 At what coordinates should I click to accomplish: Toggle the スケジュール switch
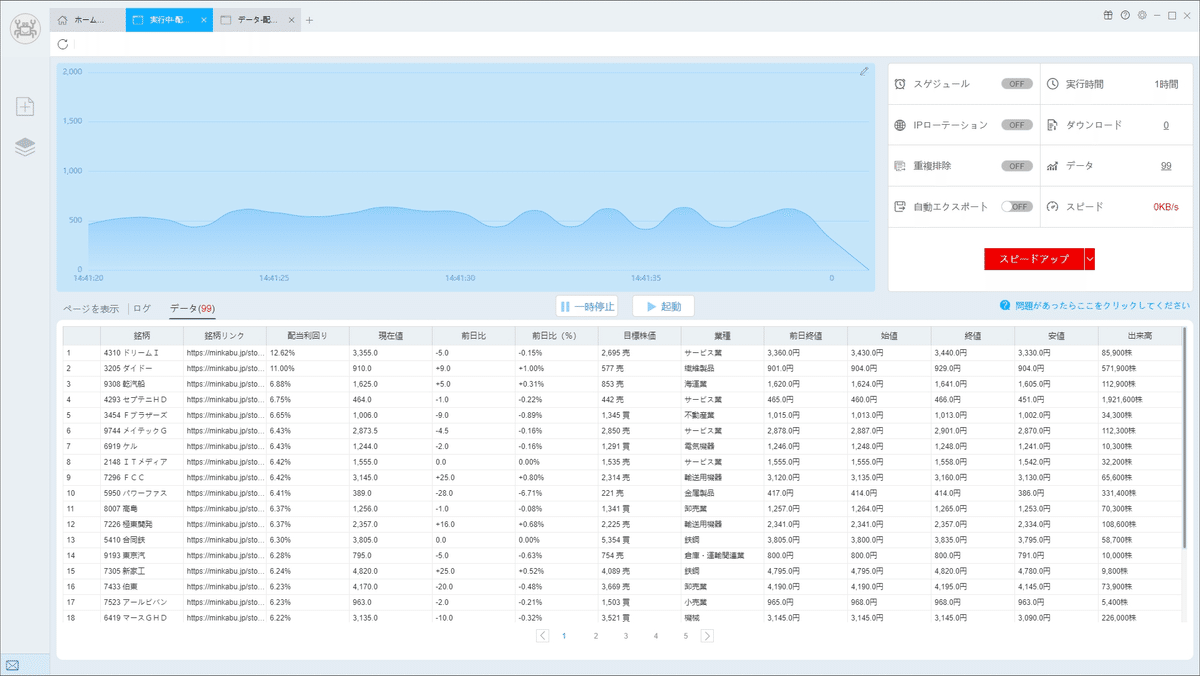[1017, 84]
